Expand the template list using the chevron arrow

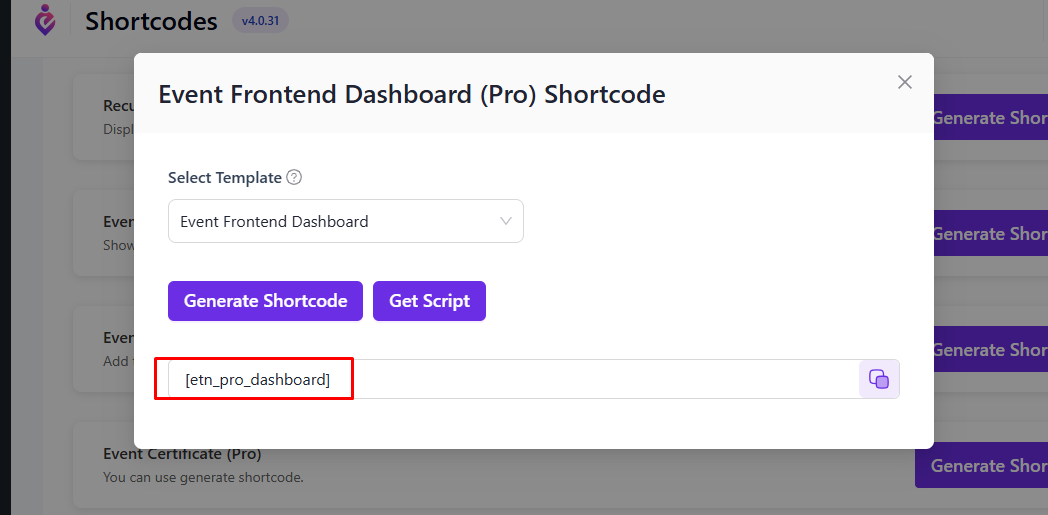coord(506,221)
